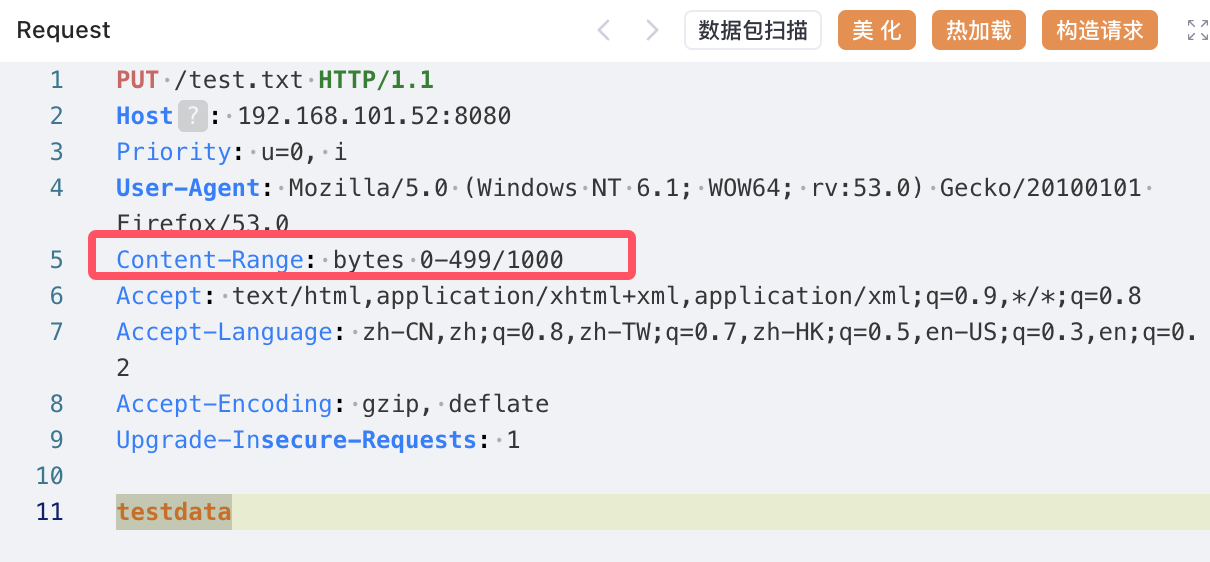Click the question mark badge beside Host
The image size is (1210, 562).
[x=192, y=116]
